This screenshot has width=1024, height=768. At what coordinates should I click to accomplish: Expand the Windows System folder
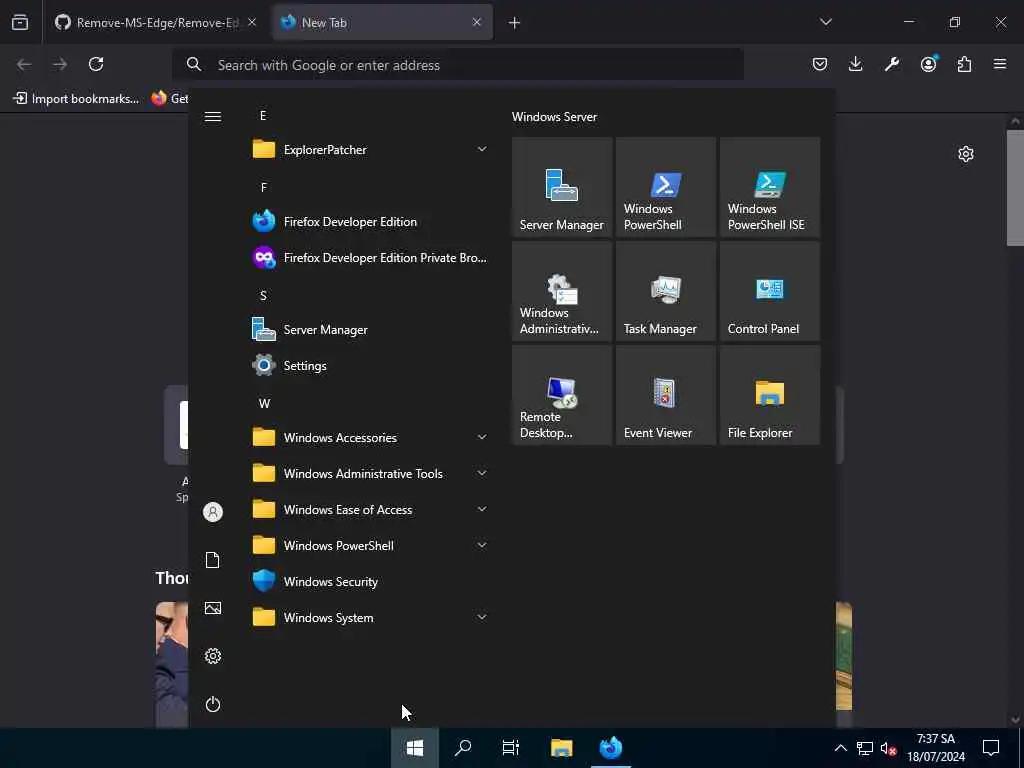point(370,617)
